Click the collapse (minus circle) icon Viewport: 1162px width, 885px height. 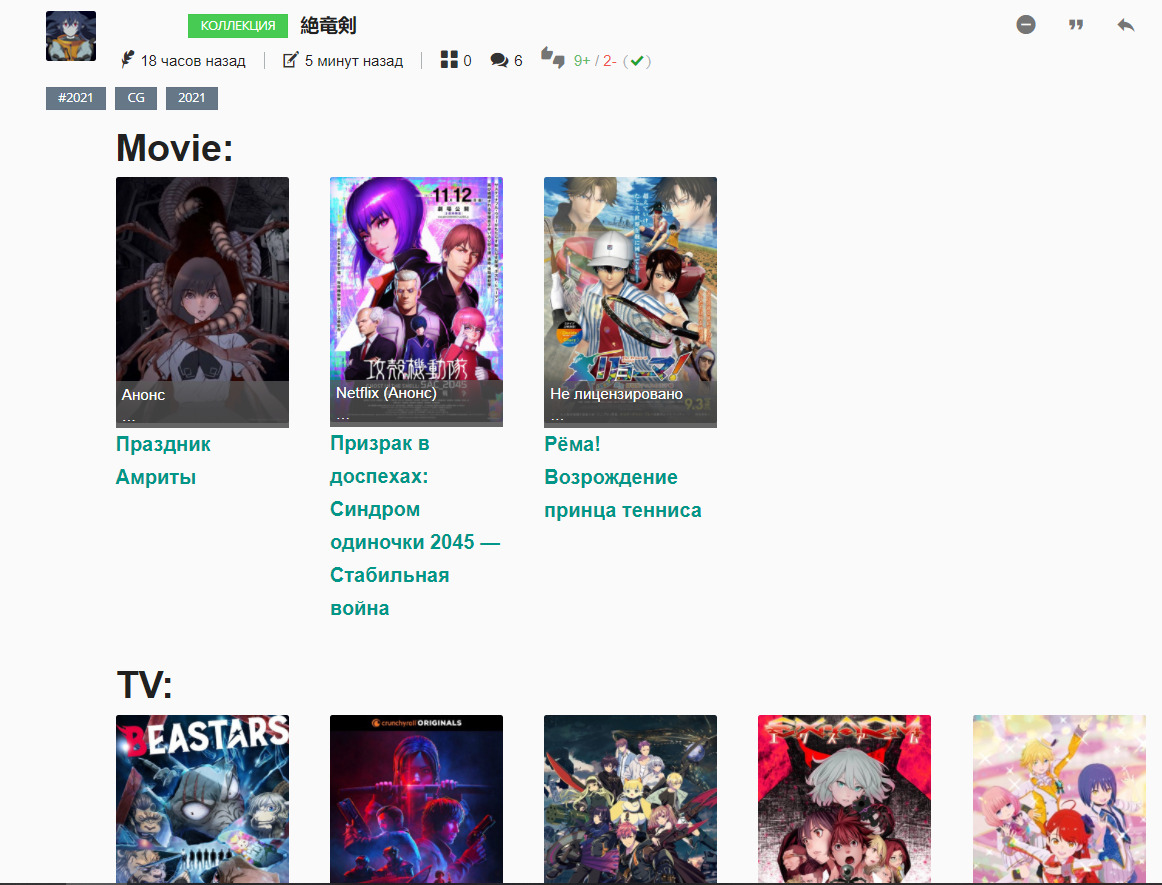pos(1026,25)
